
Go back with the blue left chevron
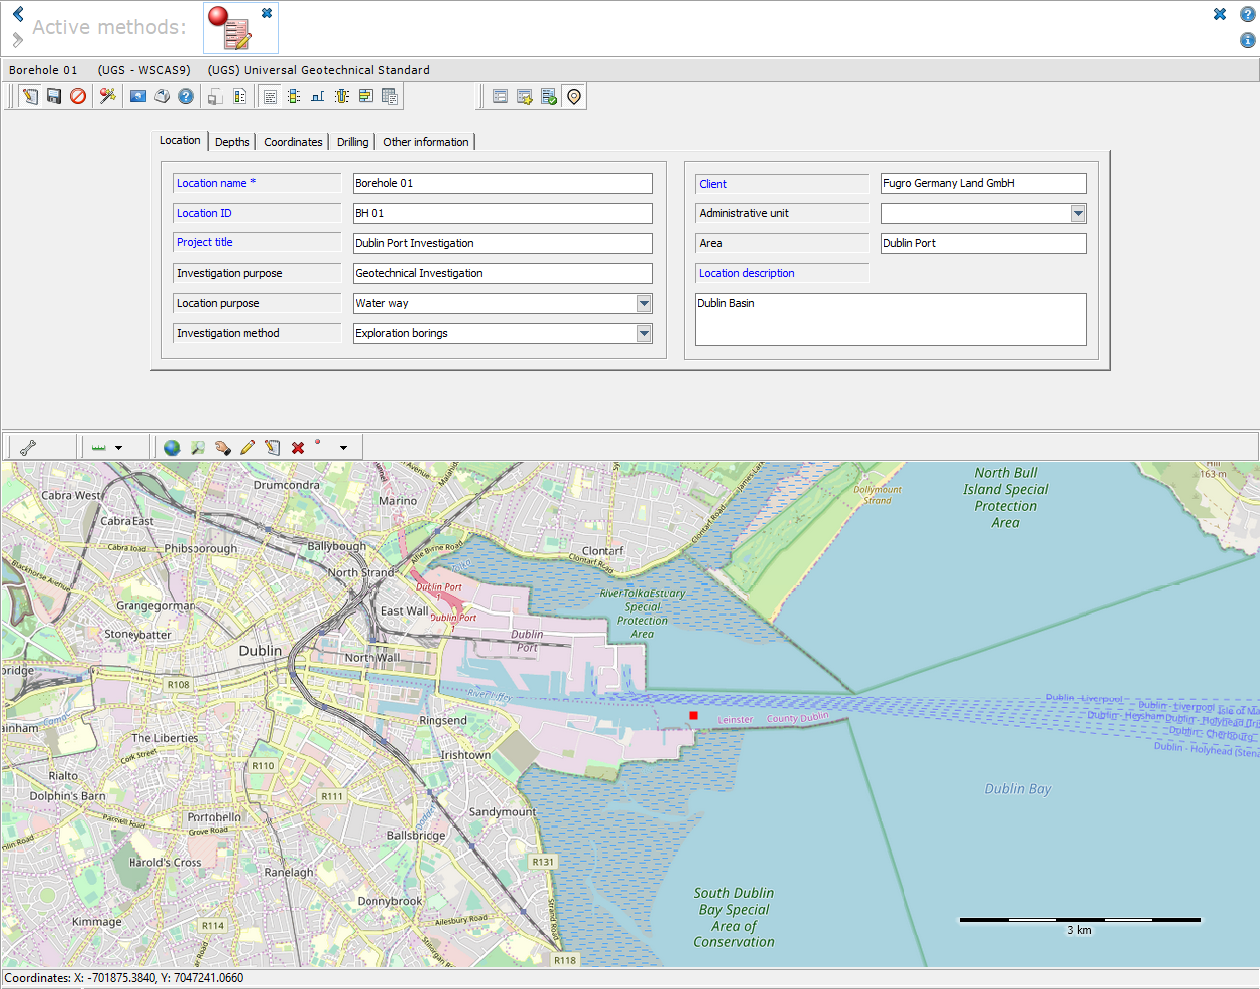[18, 15]
